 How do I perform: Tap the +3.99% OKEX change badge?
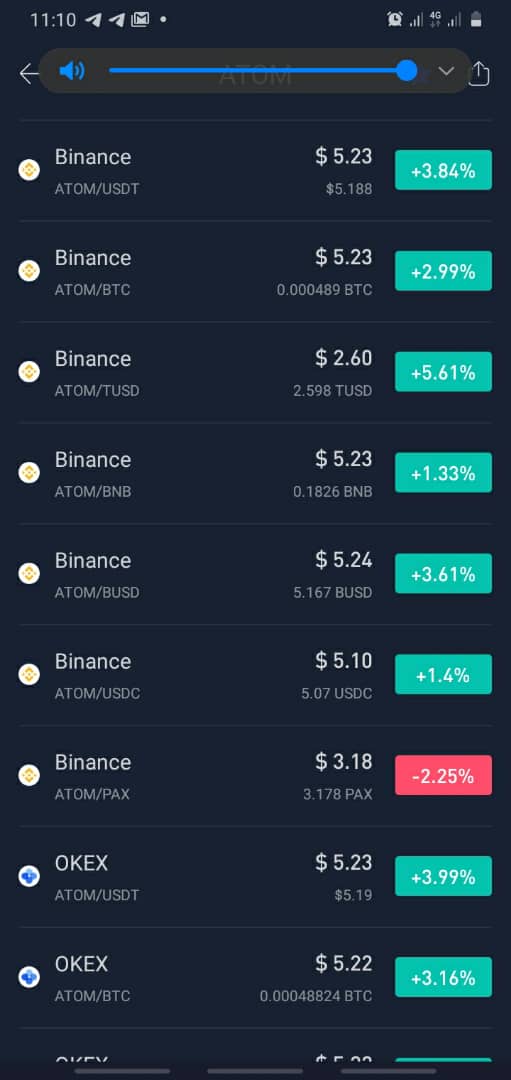[x=443, y=876]
